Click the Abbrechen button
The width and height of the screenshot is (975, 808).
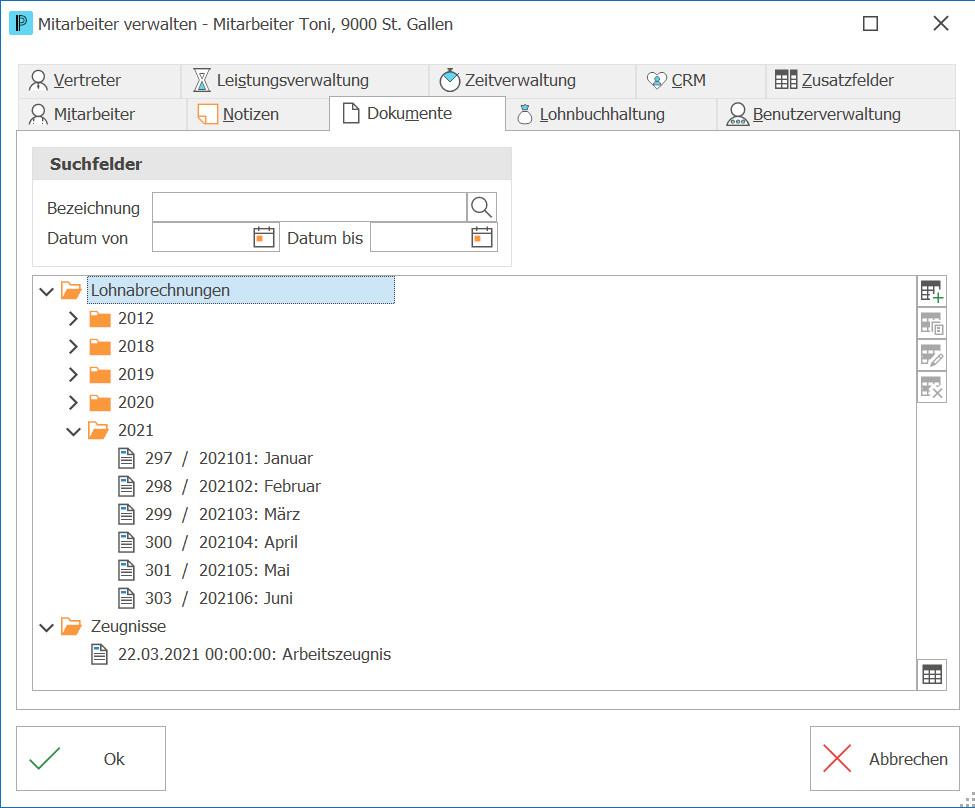(x=885, y=759)
